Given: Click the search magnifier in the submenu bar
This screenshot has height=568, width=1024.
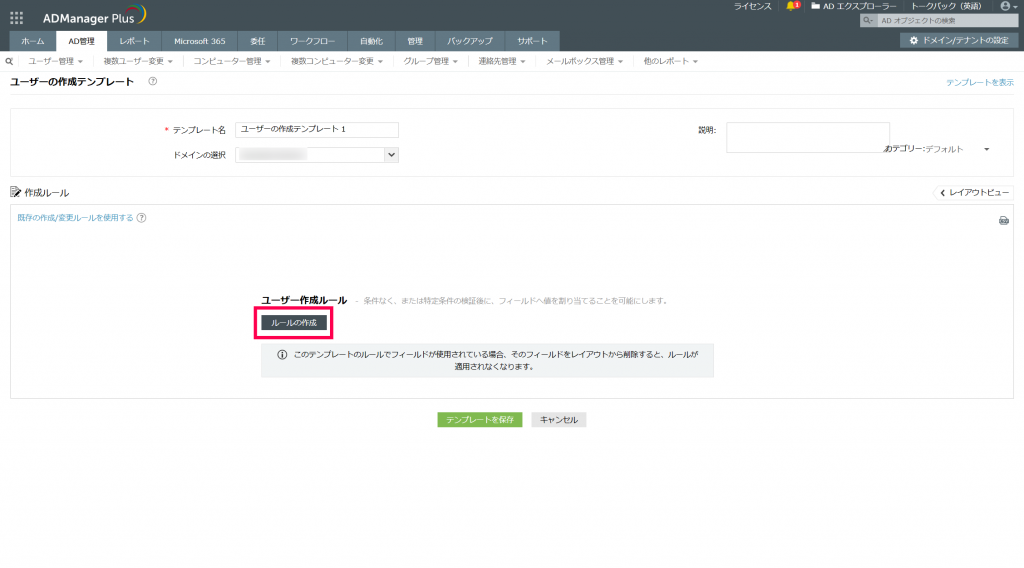Looking at the screenshot, I should 9,61.
